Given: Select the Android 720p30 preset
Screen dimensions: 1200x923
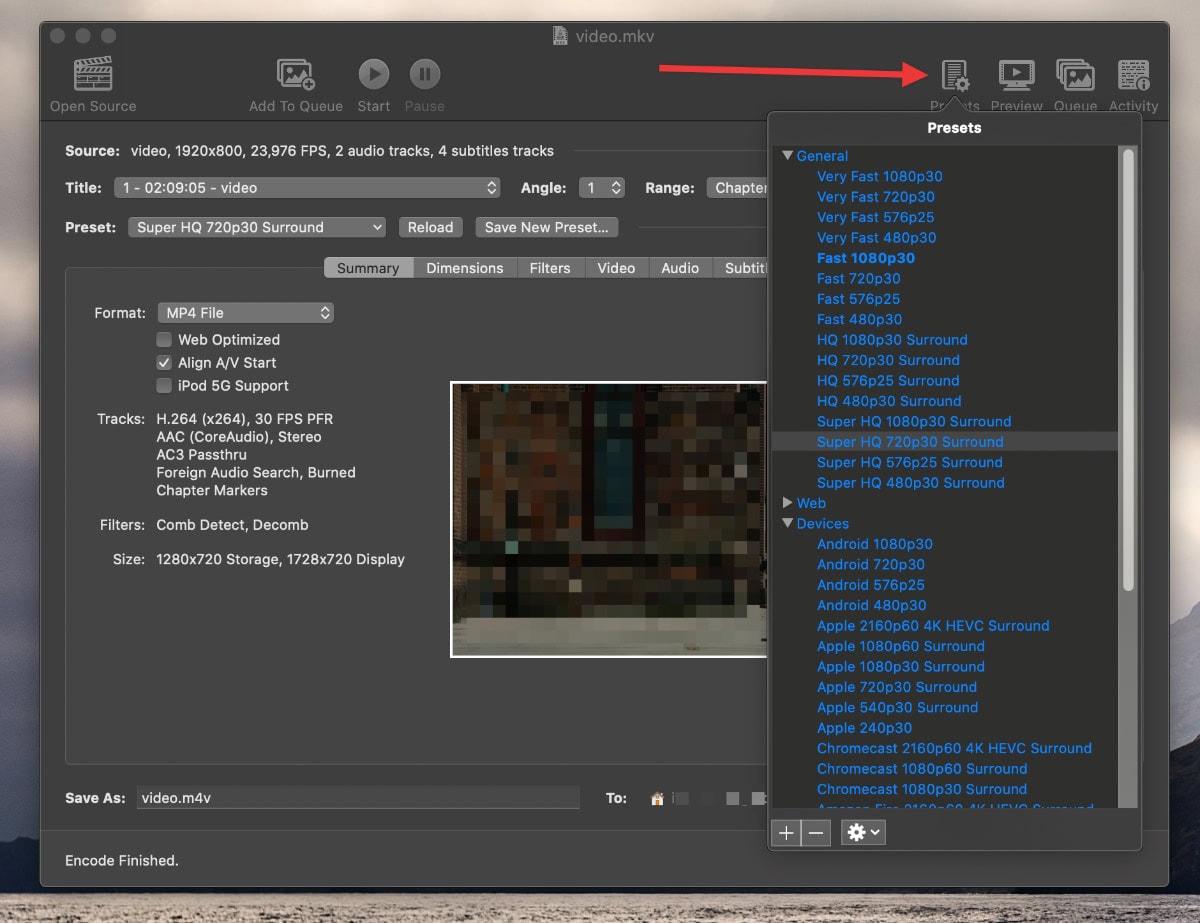Looking at the screenshot, I should point(871,565).
